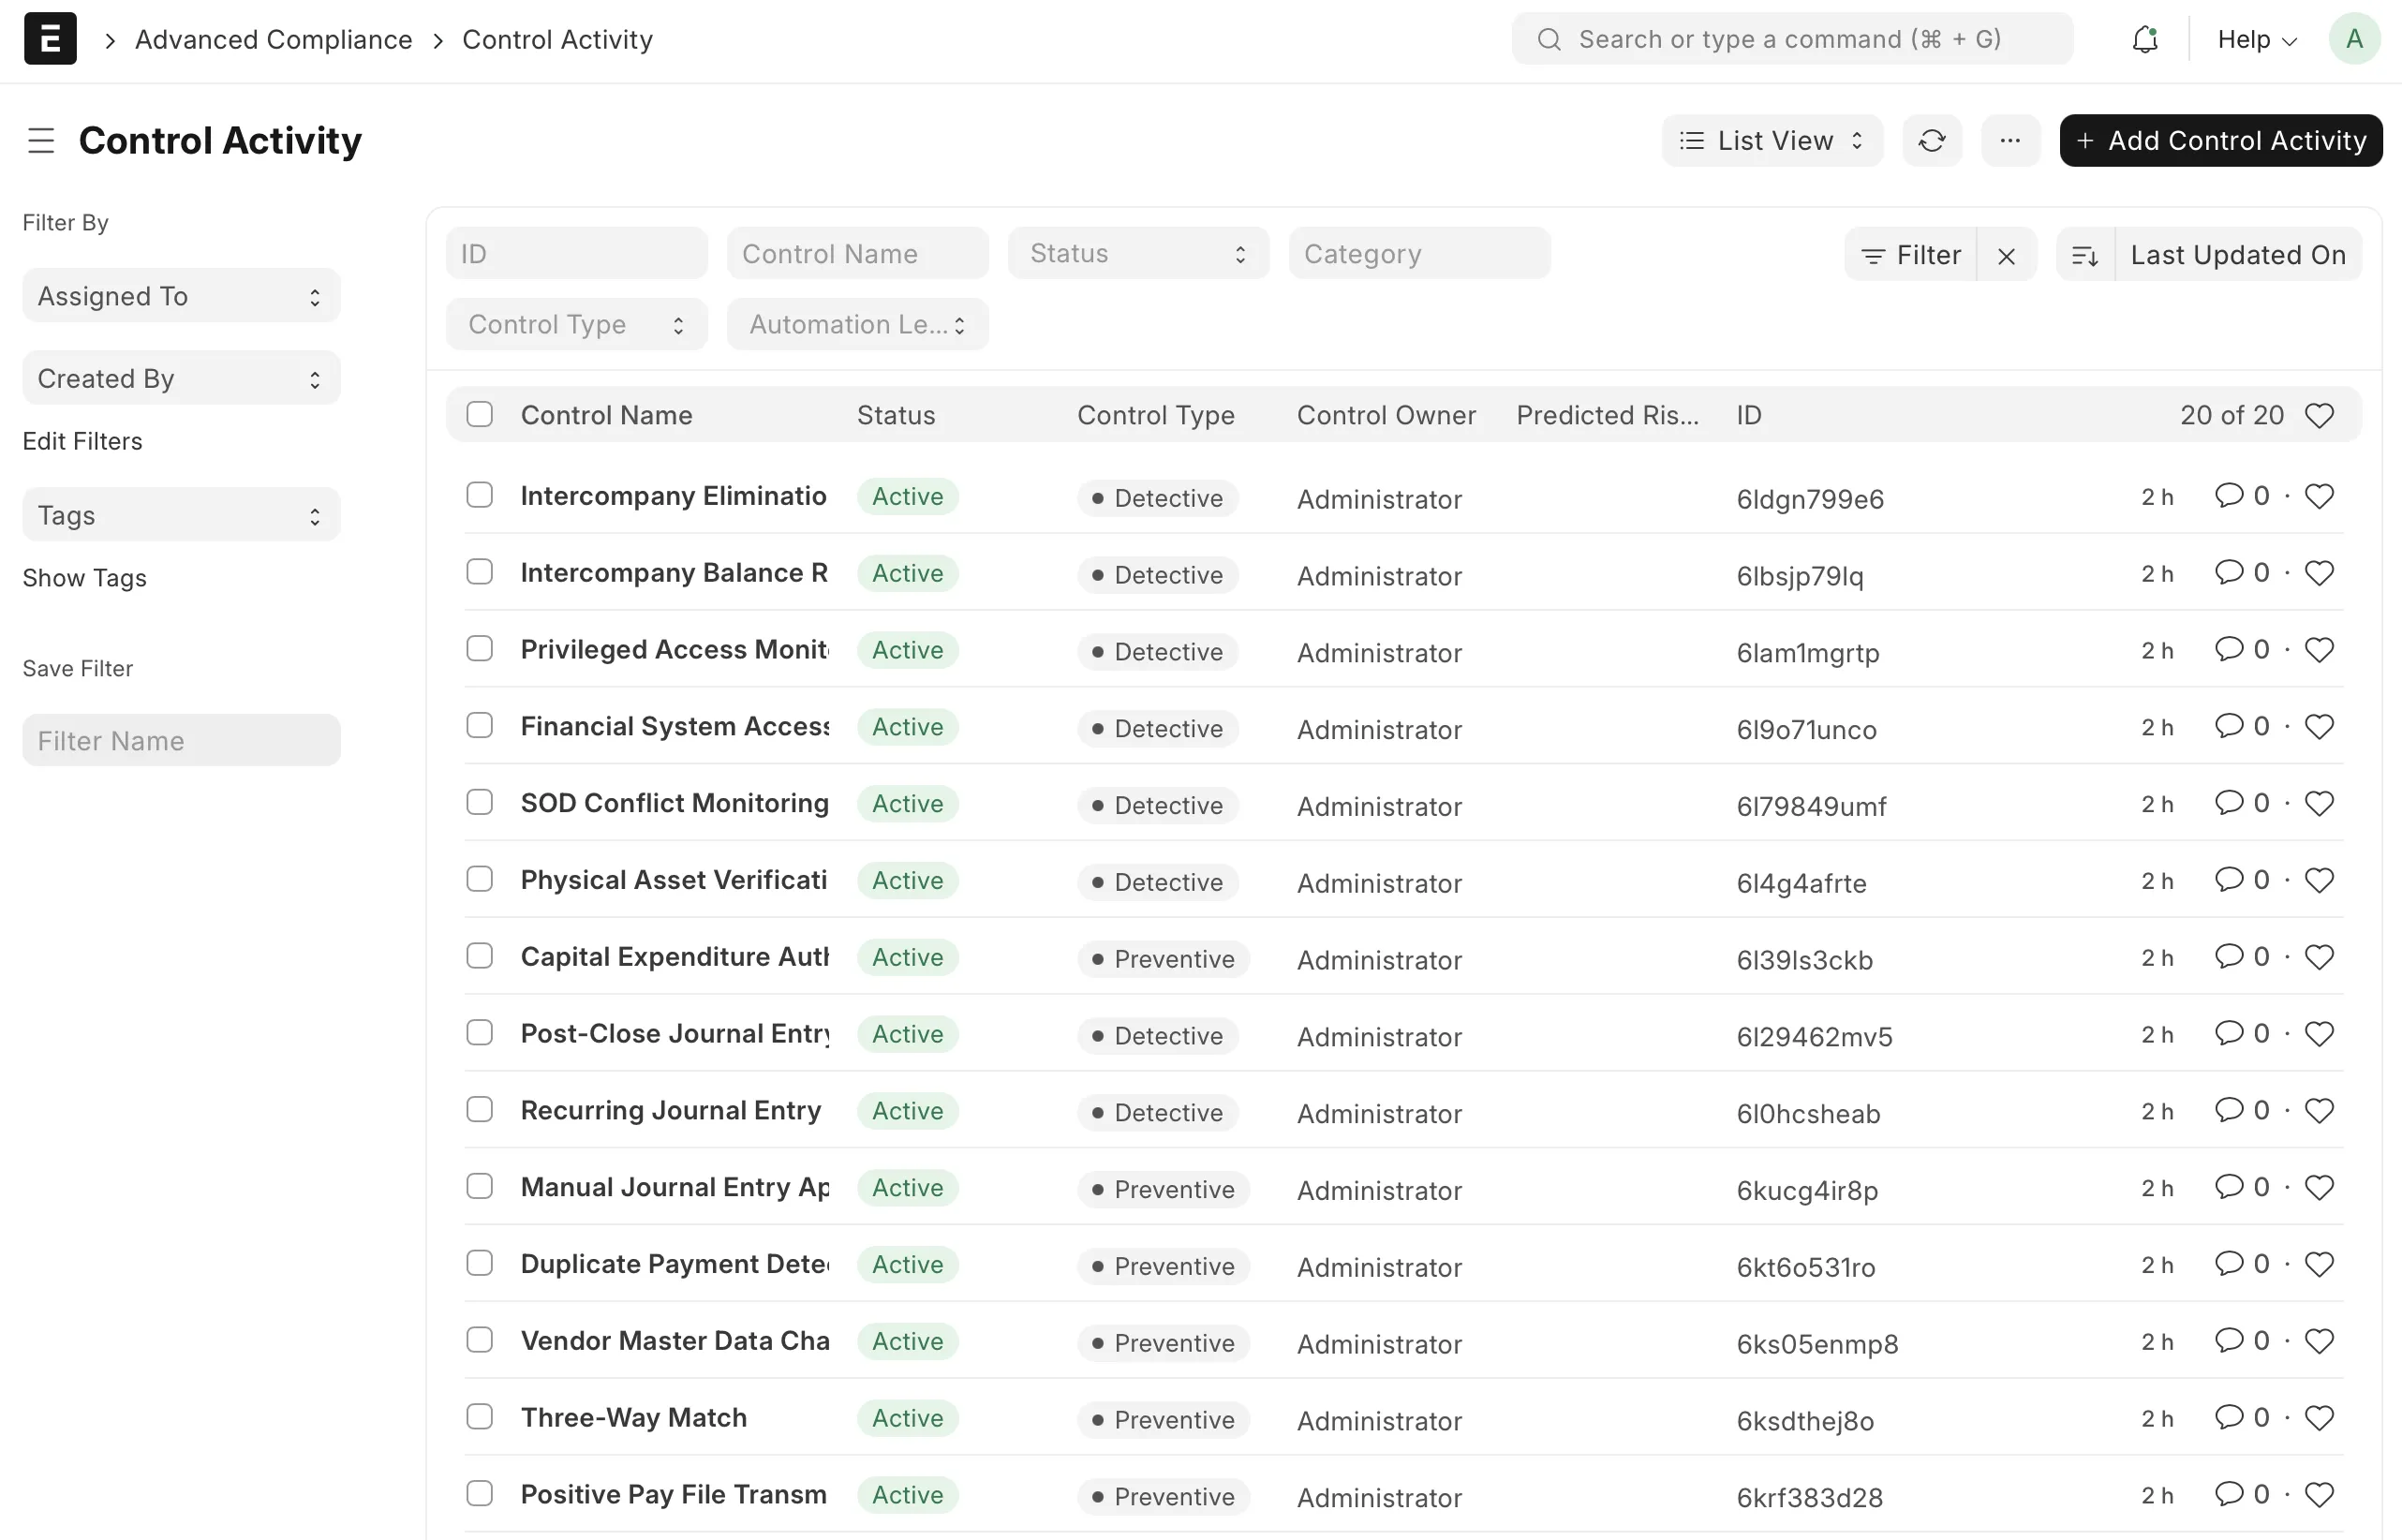Open comments on Three-Way Match row

pyautogui.click(x=2228, y=1417)
